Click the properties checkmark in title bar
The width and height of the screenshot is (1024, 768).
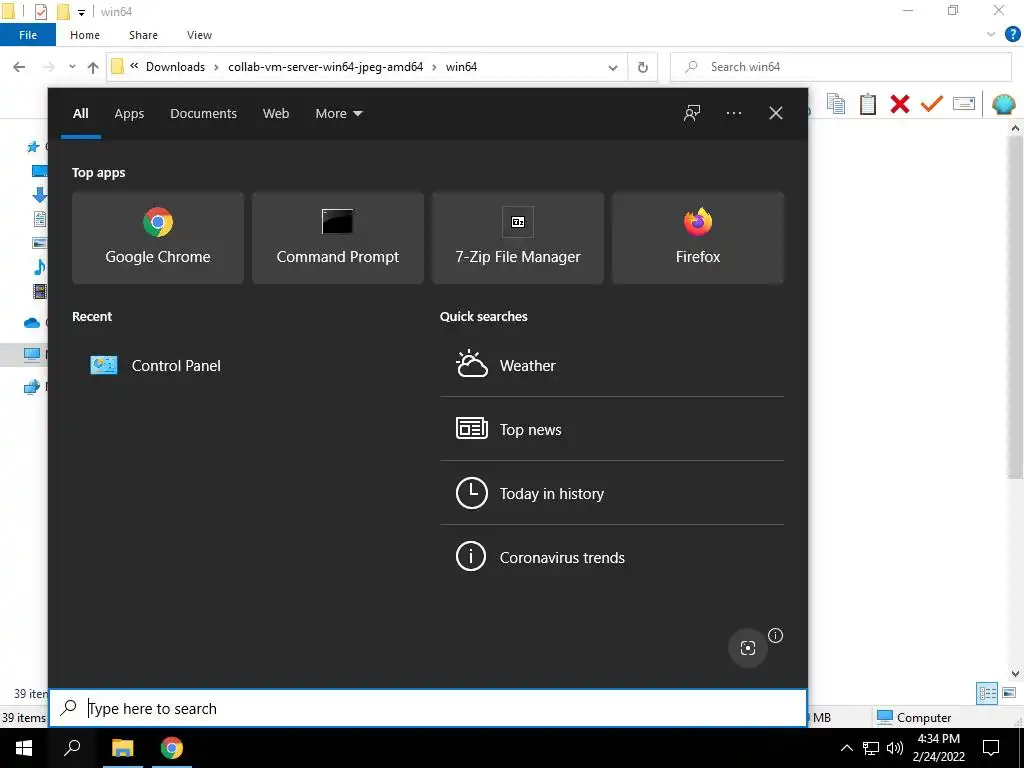[x=40, y=11]
